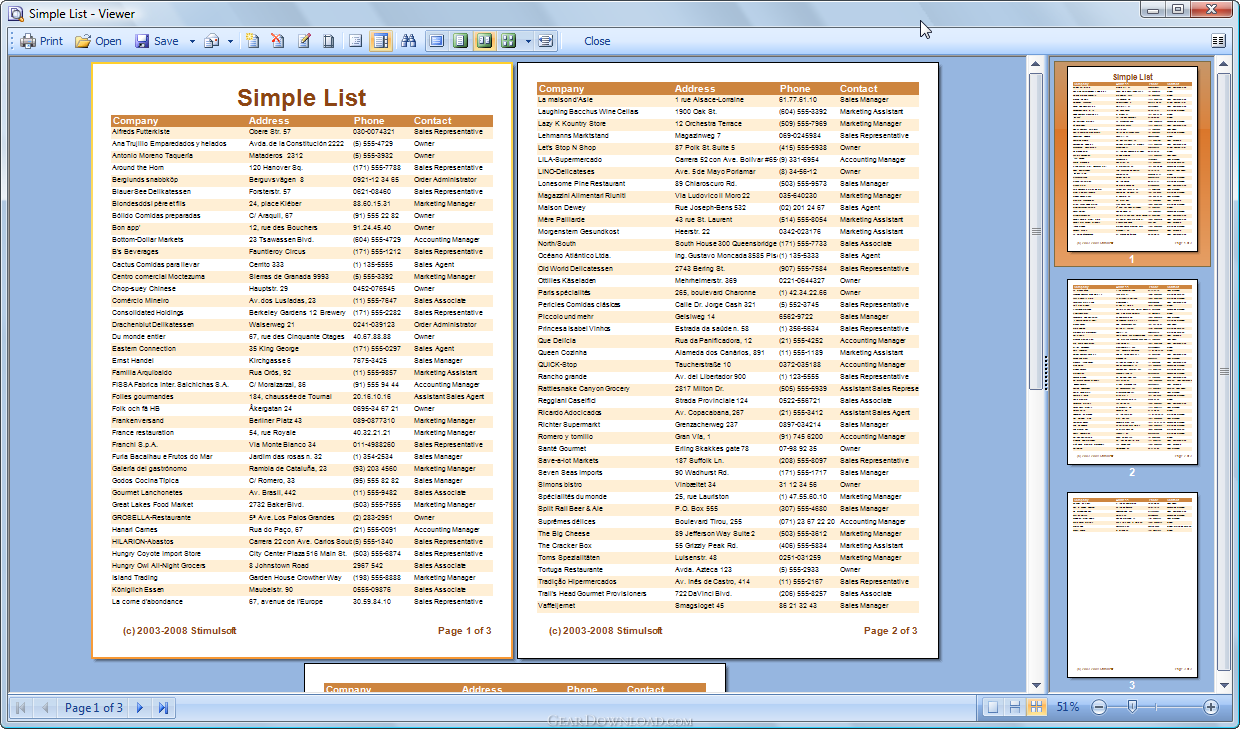Toggle the highlighted Thumbnails panel button
This screenshot has width=1240, height=729.
coord(380,41)
